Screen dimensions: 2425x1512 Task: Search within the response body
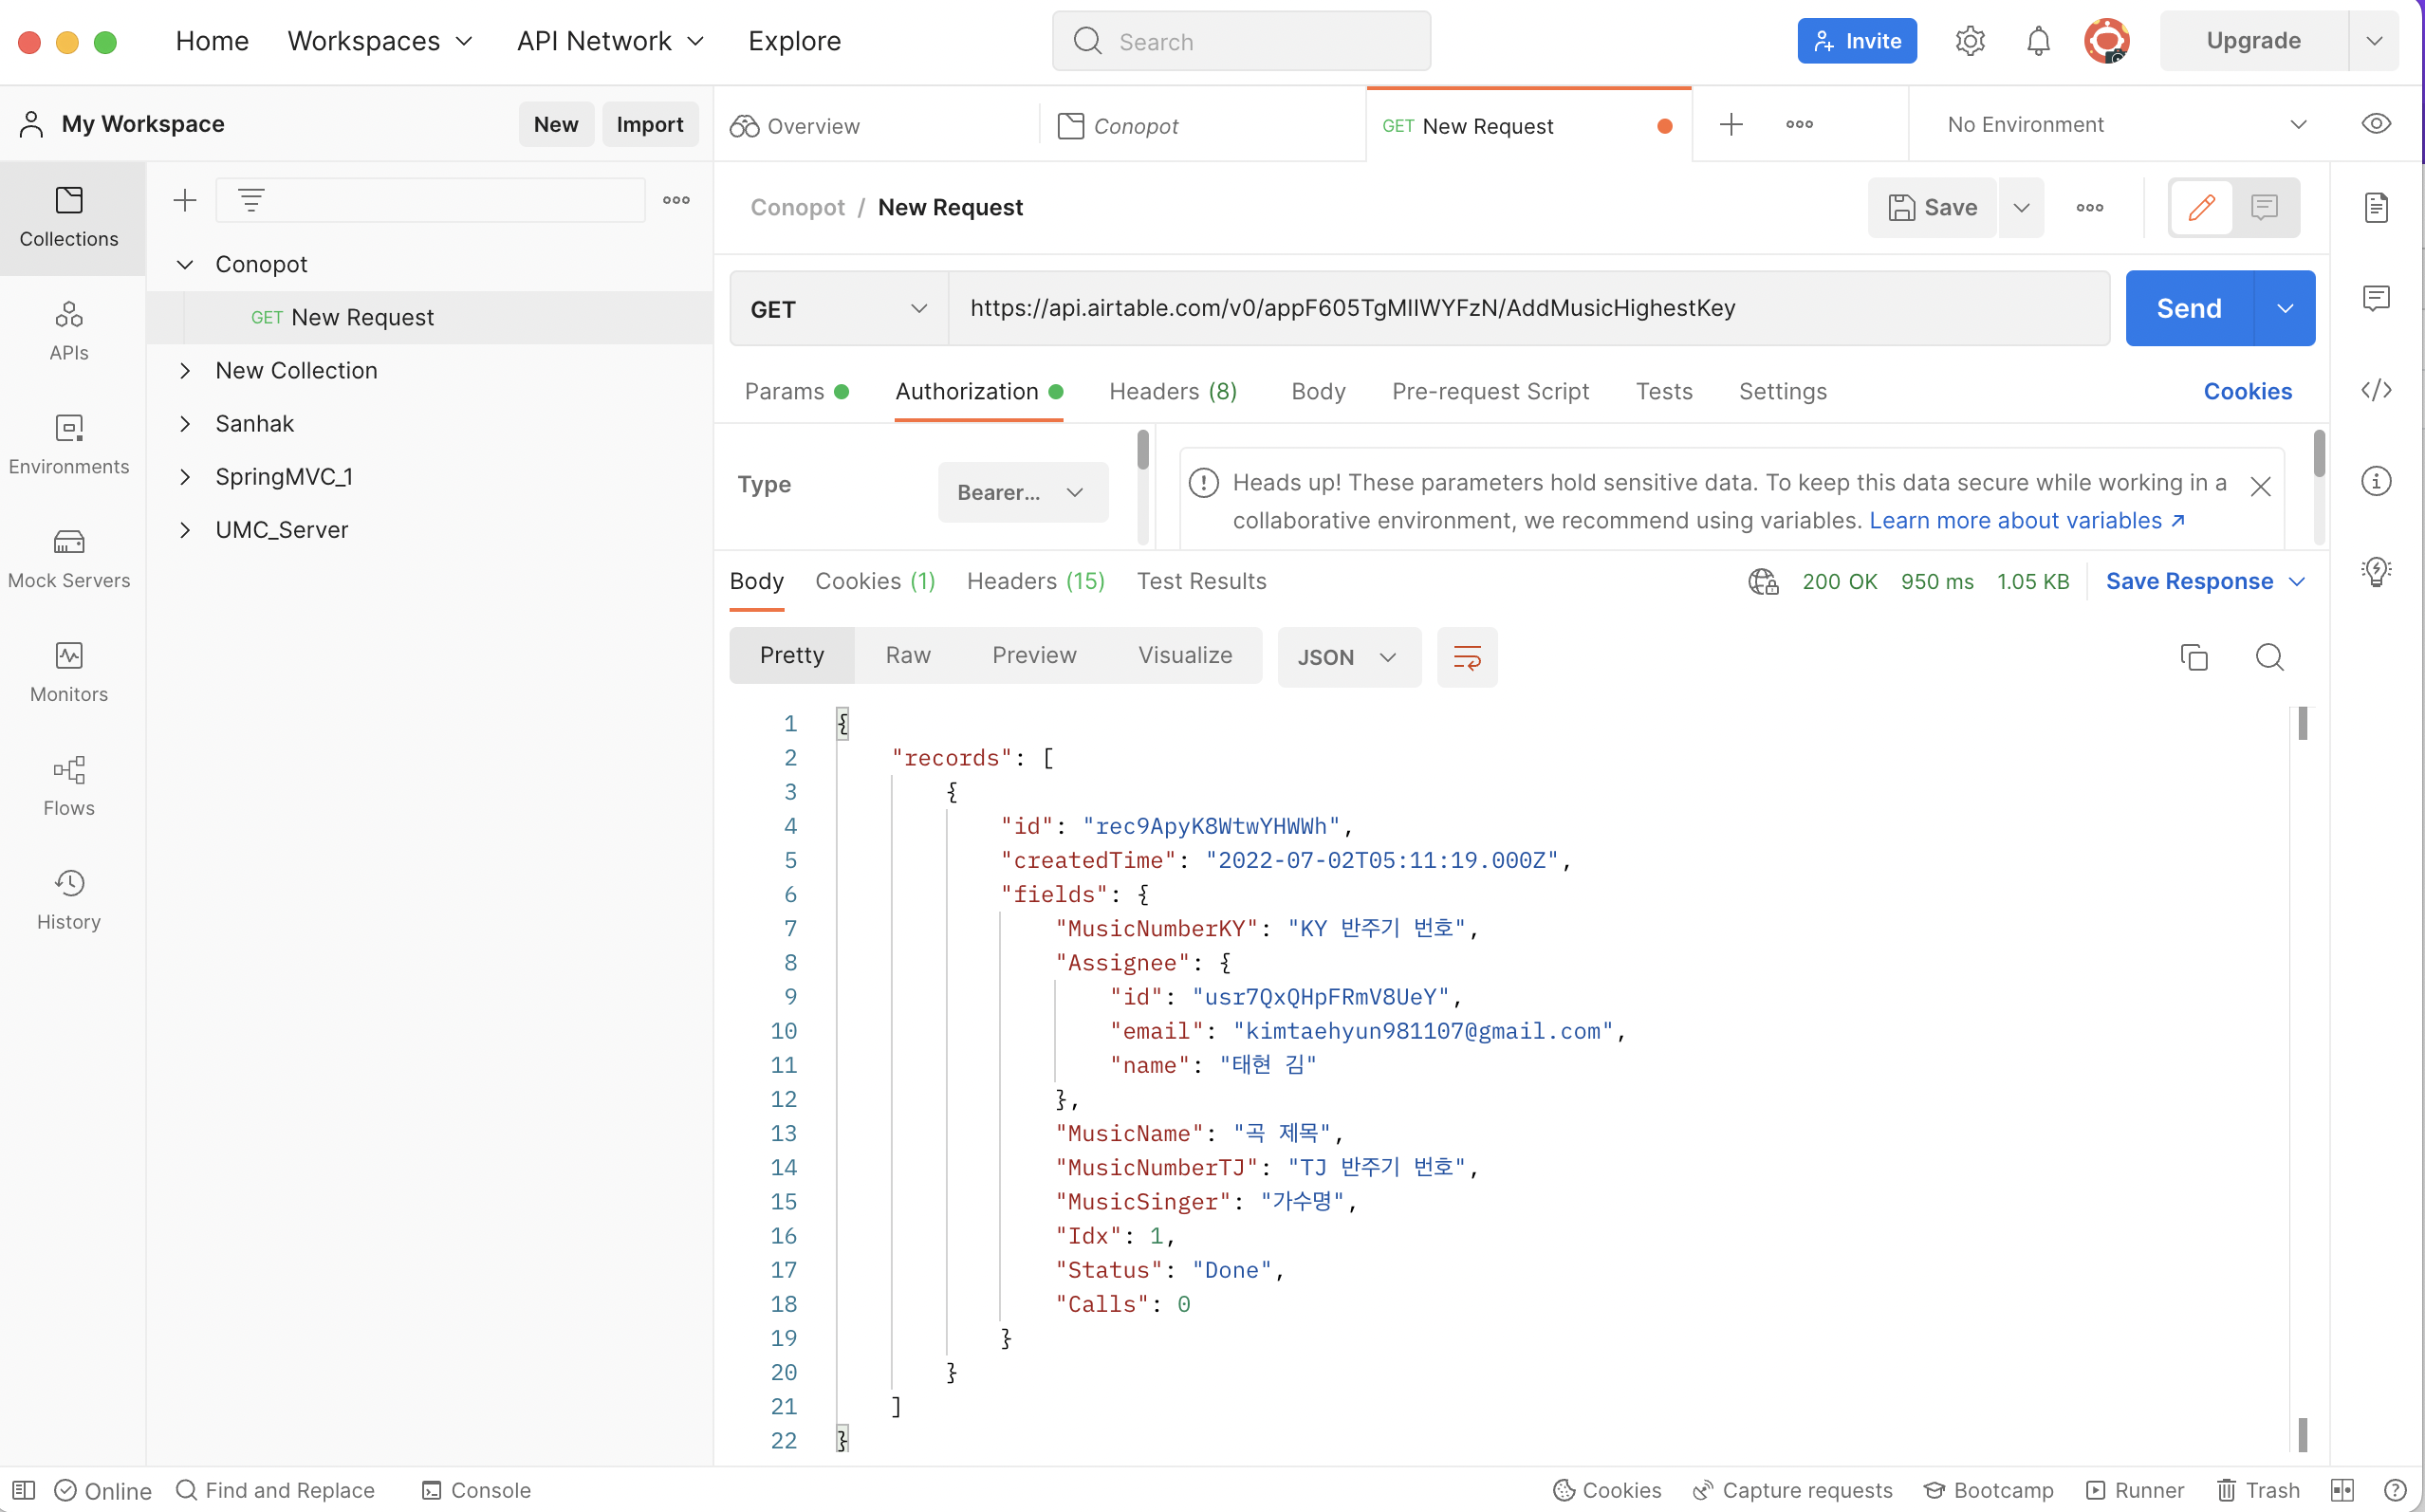click(2269, 657)
